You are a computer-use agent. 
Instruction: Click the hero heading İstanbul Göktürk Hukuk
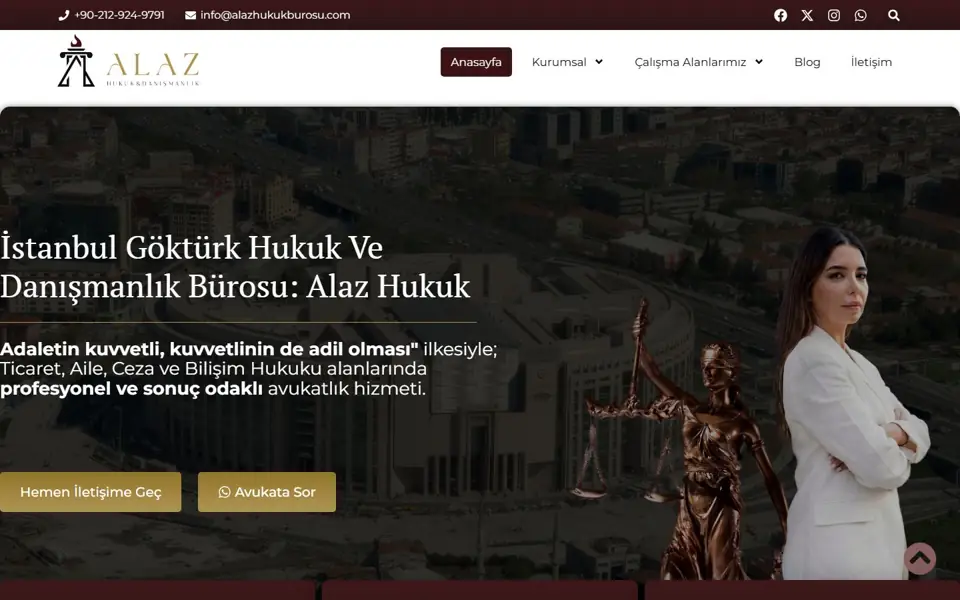coord(235,267)
